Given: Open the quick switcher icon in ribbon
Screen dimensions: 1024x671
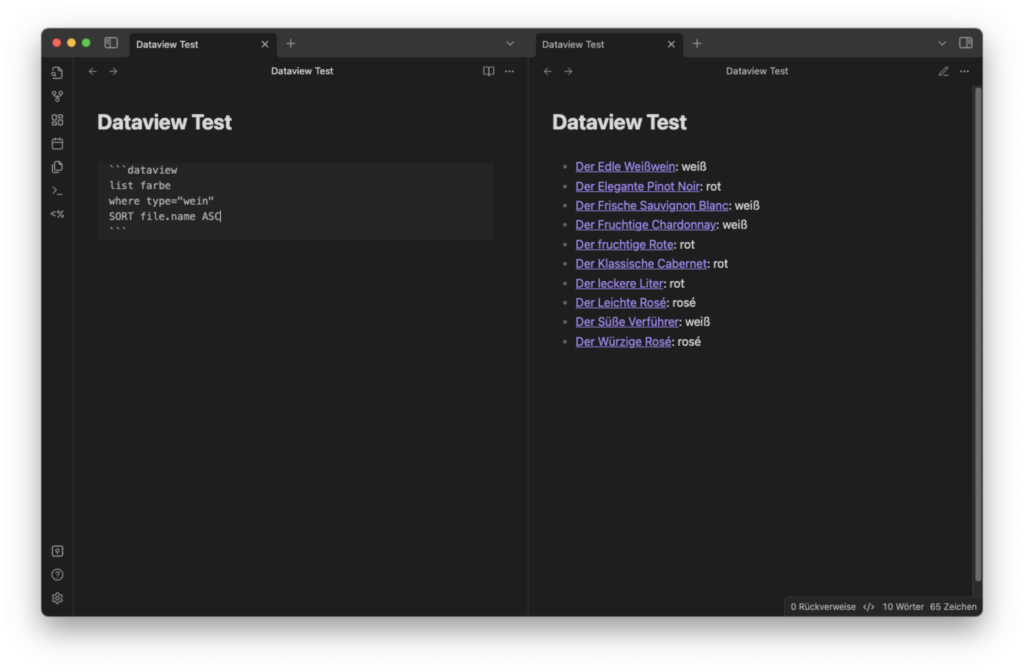Looking at the screenshot, I should click(x=57, y=73).
